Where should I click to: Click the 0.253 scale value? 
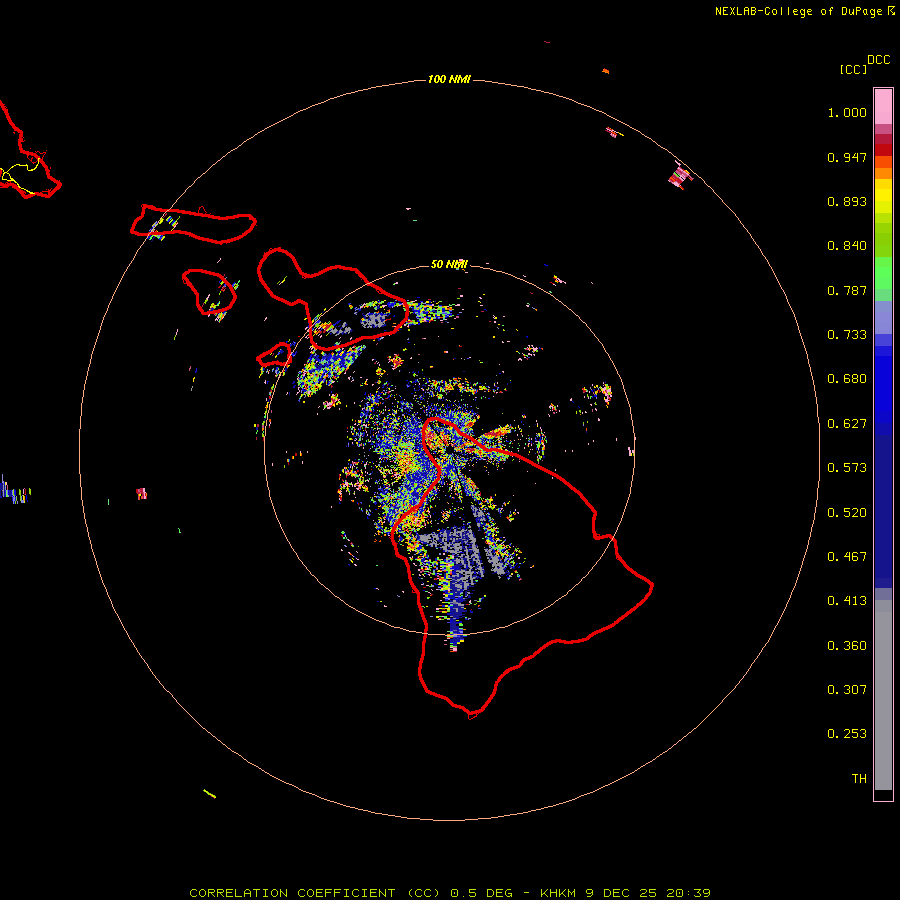pos(847,734)
